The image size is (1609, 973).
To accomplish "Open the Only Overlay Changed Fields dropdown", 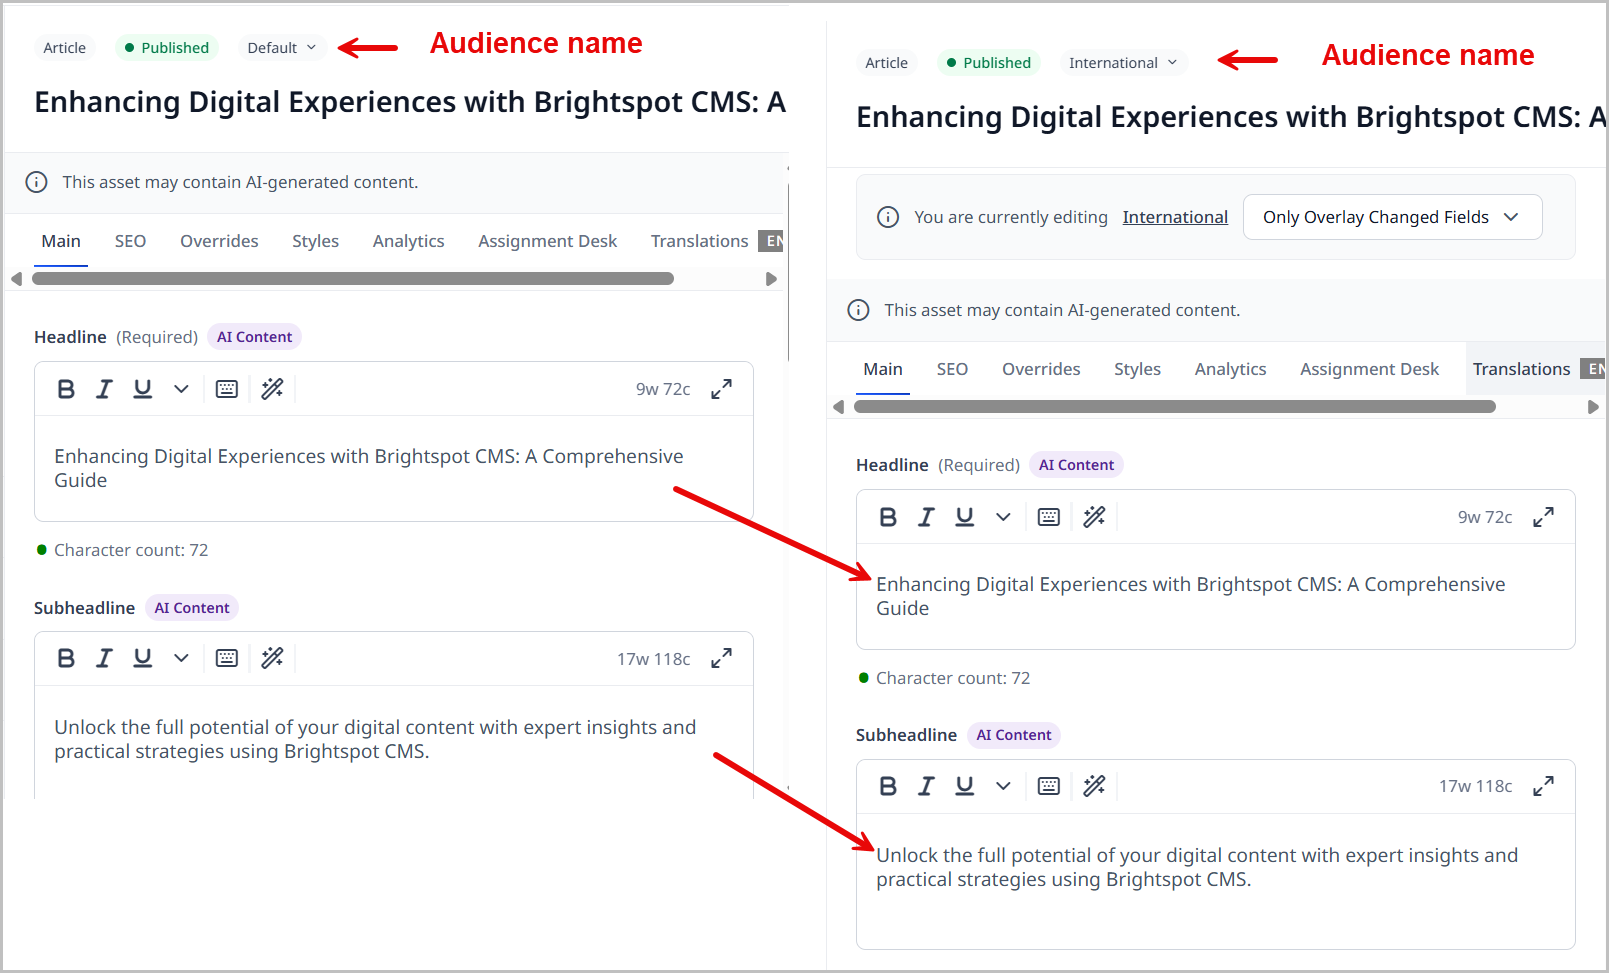I will (1391, 216).
